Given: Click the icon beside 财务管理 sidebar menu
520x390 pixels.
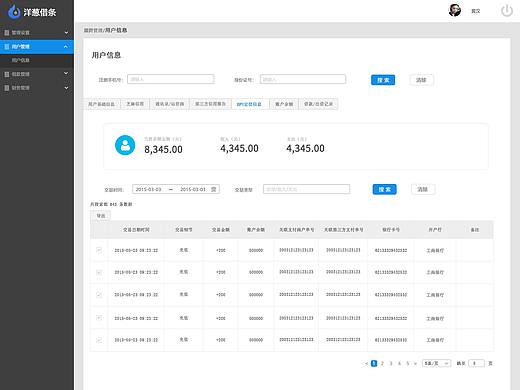Looking at the screenshot, I should tap(7, 88).
